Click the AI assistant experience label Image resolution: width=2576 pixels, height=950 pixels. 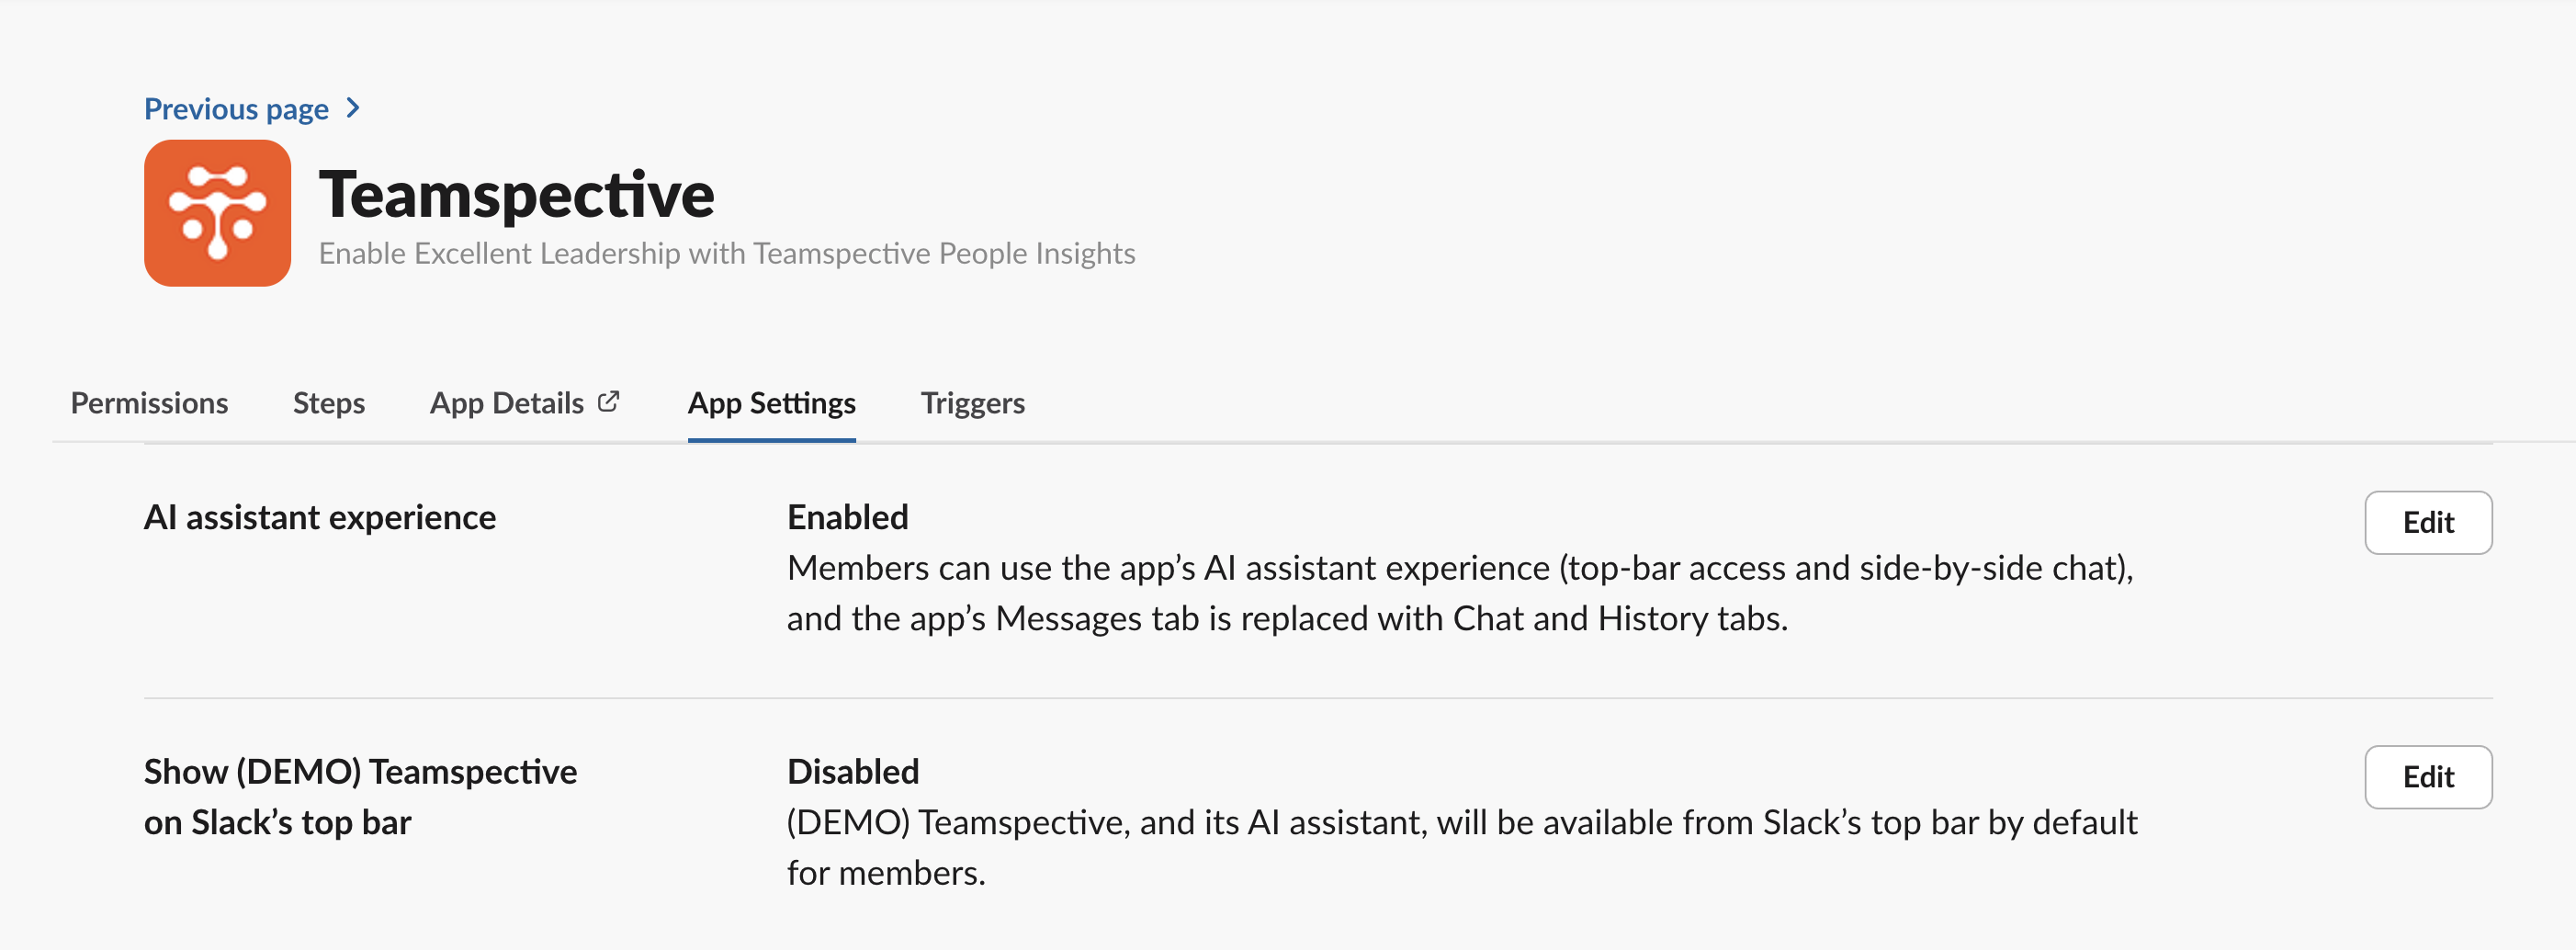pyautogui.click(x=320, y=517)
